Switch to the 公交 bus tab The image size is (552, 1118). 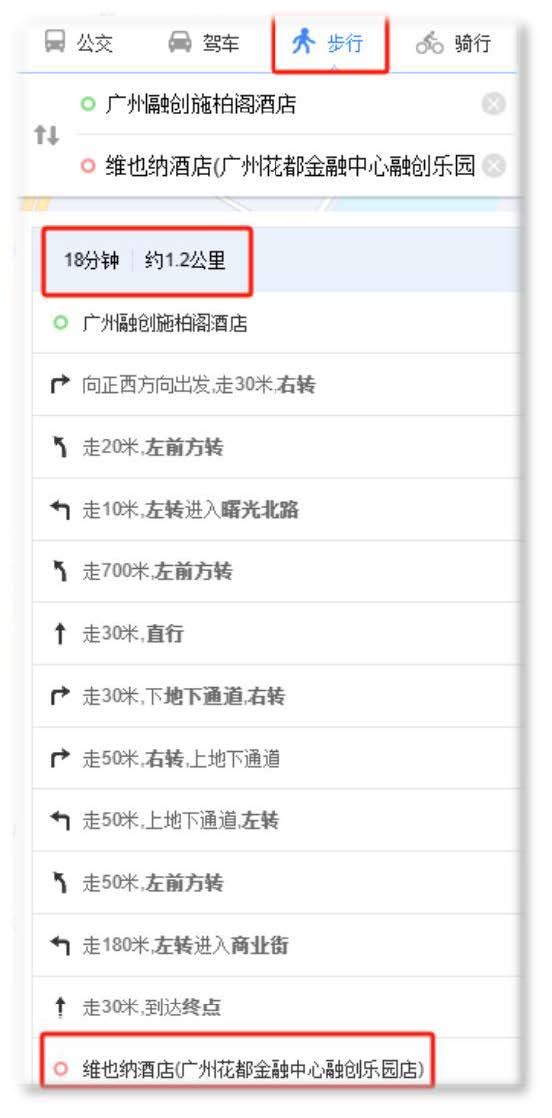[x=78, y=44]
